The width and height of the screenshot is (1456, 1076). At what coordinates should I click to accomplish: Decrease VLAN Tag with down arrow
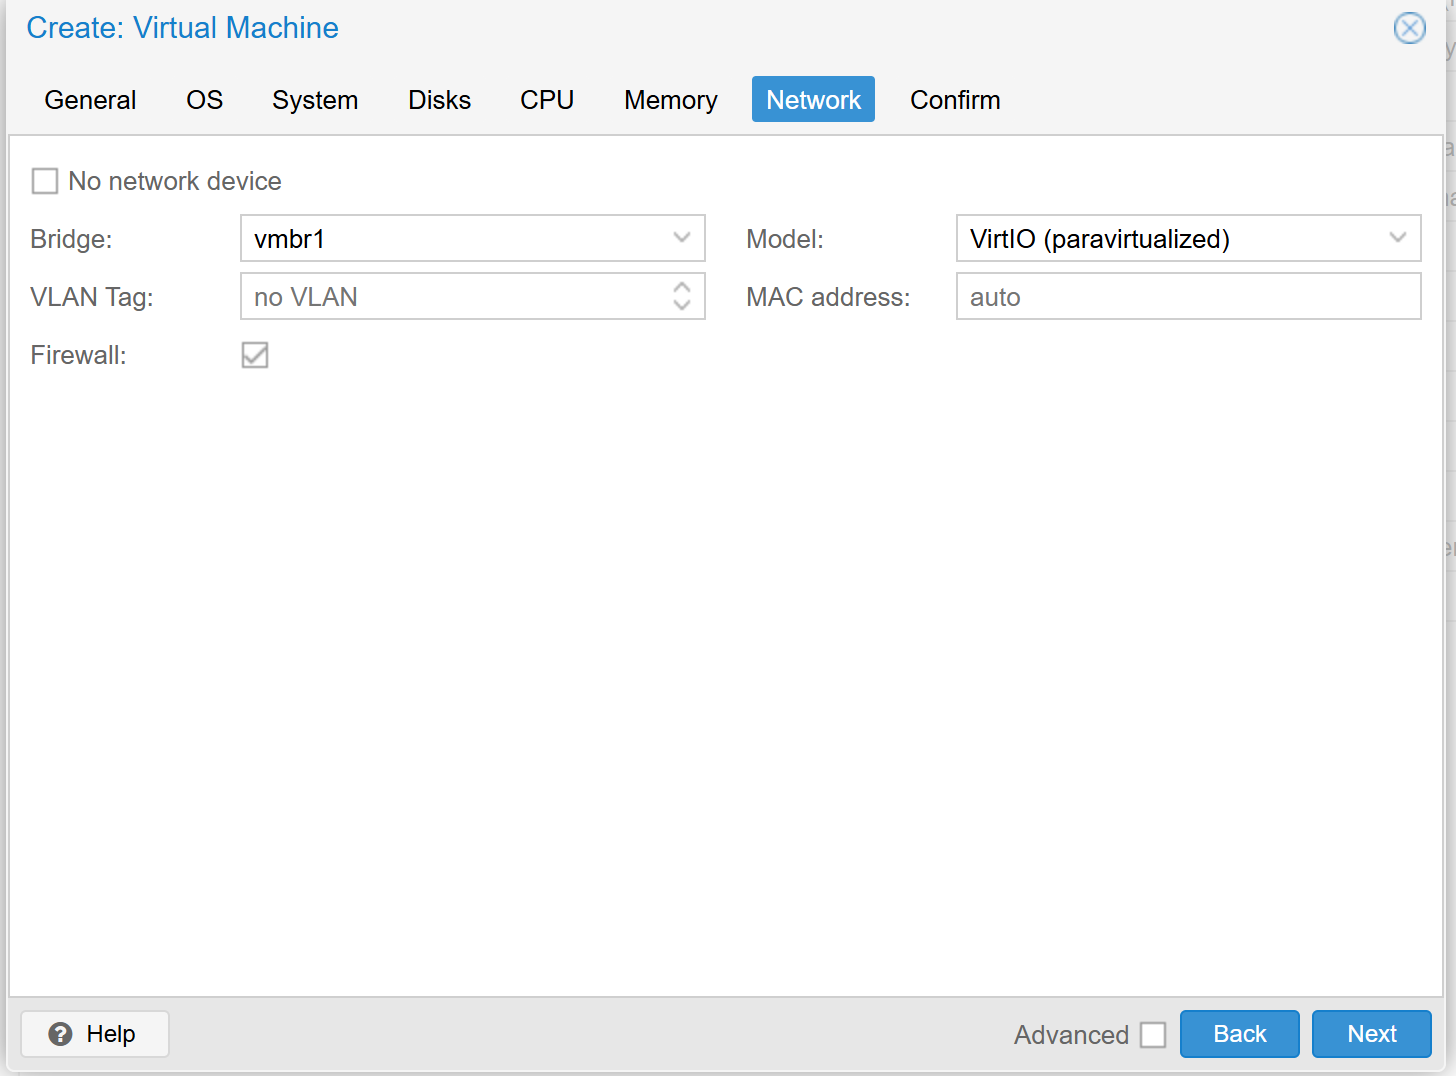point(682,306)
